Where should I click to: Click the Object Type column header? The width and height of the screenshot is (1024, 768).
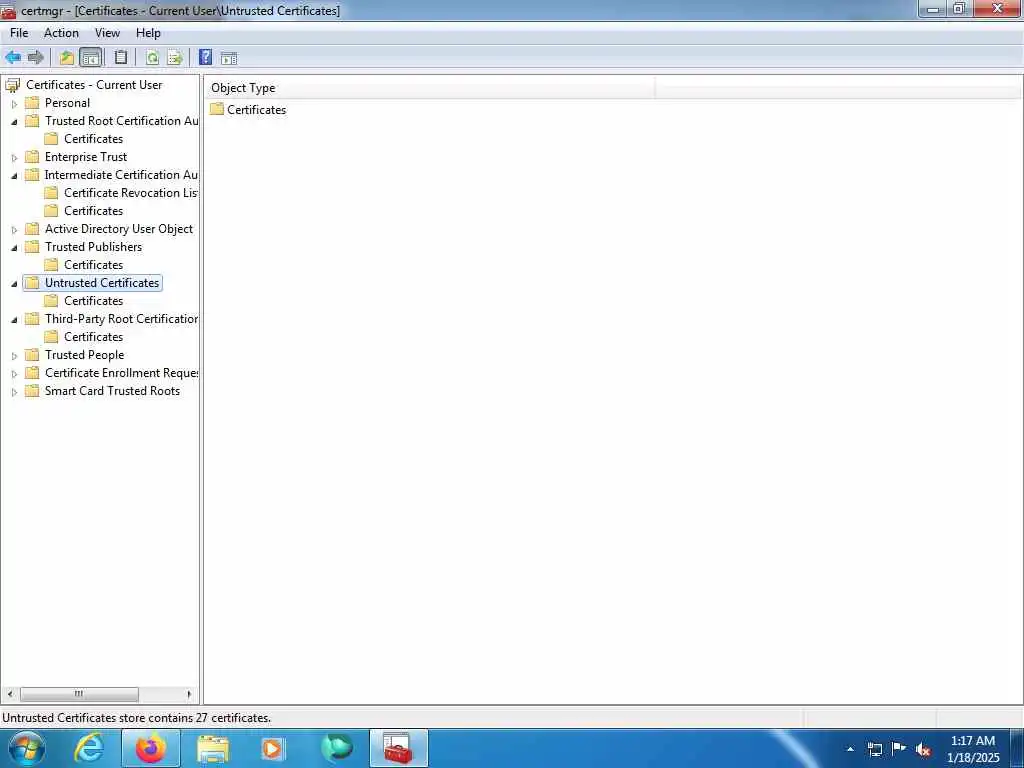(430, 88)
